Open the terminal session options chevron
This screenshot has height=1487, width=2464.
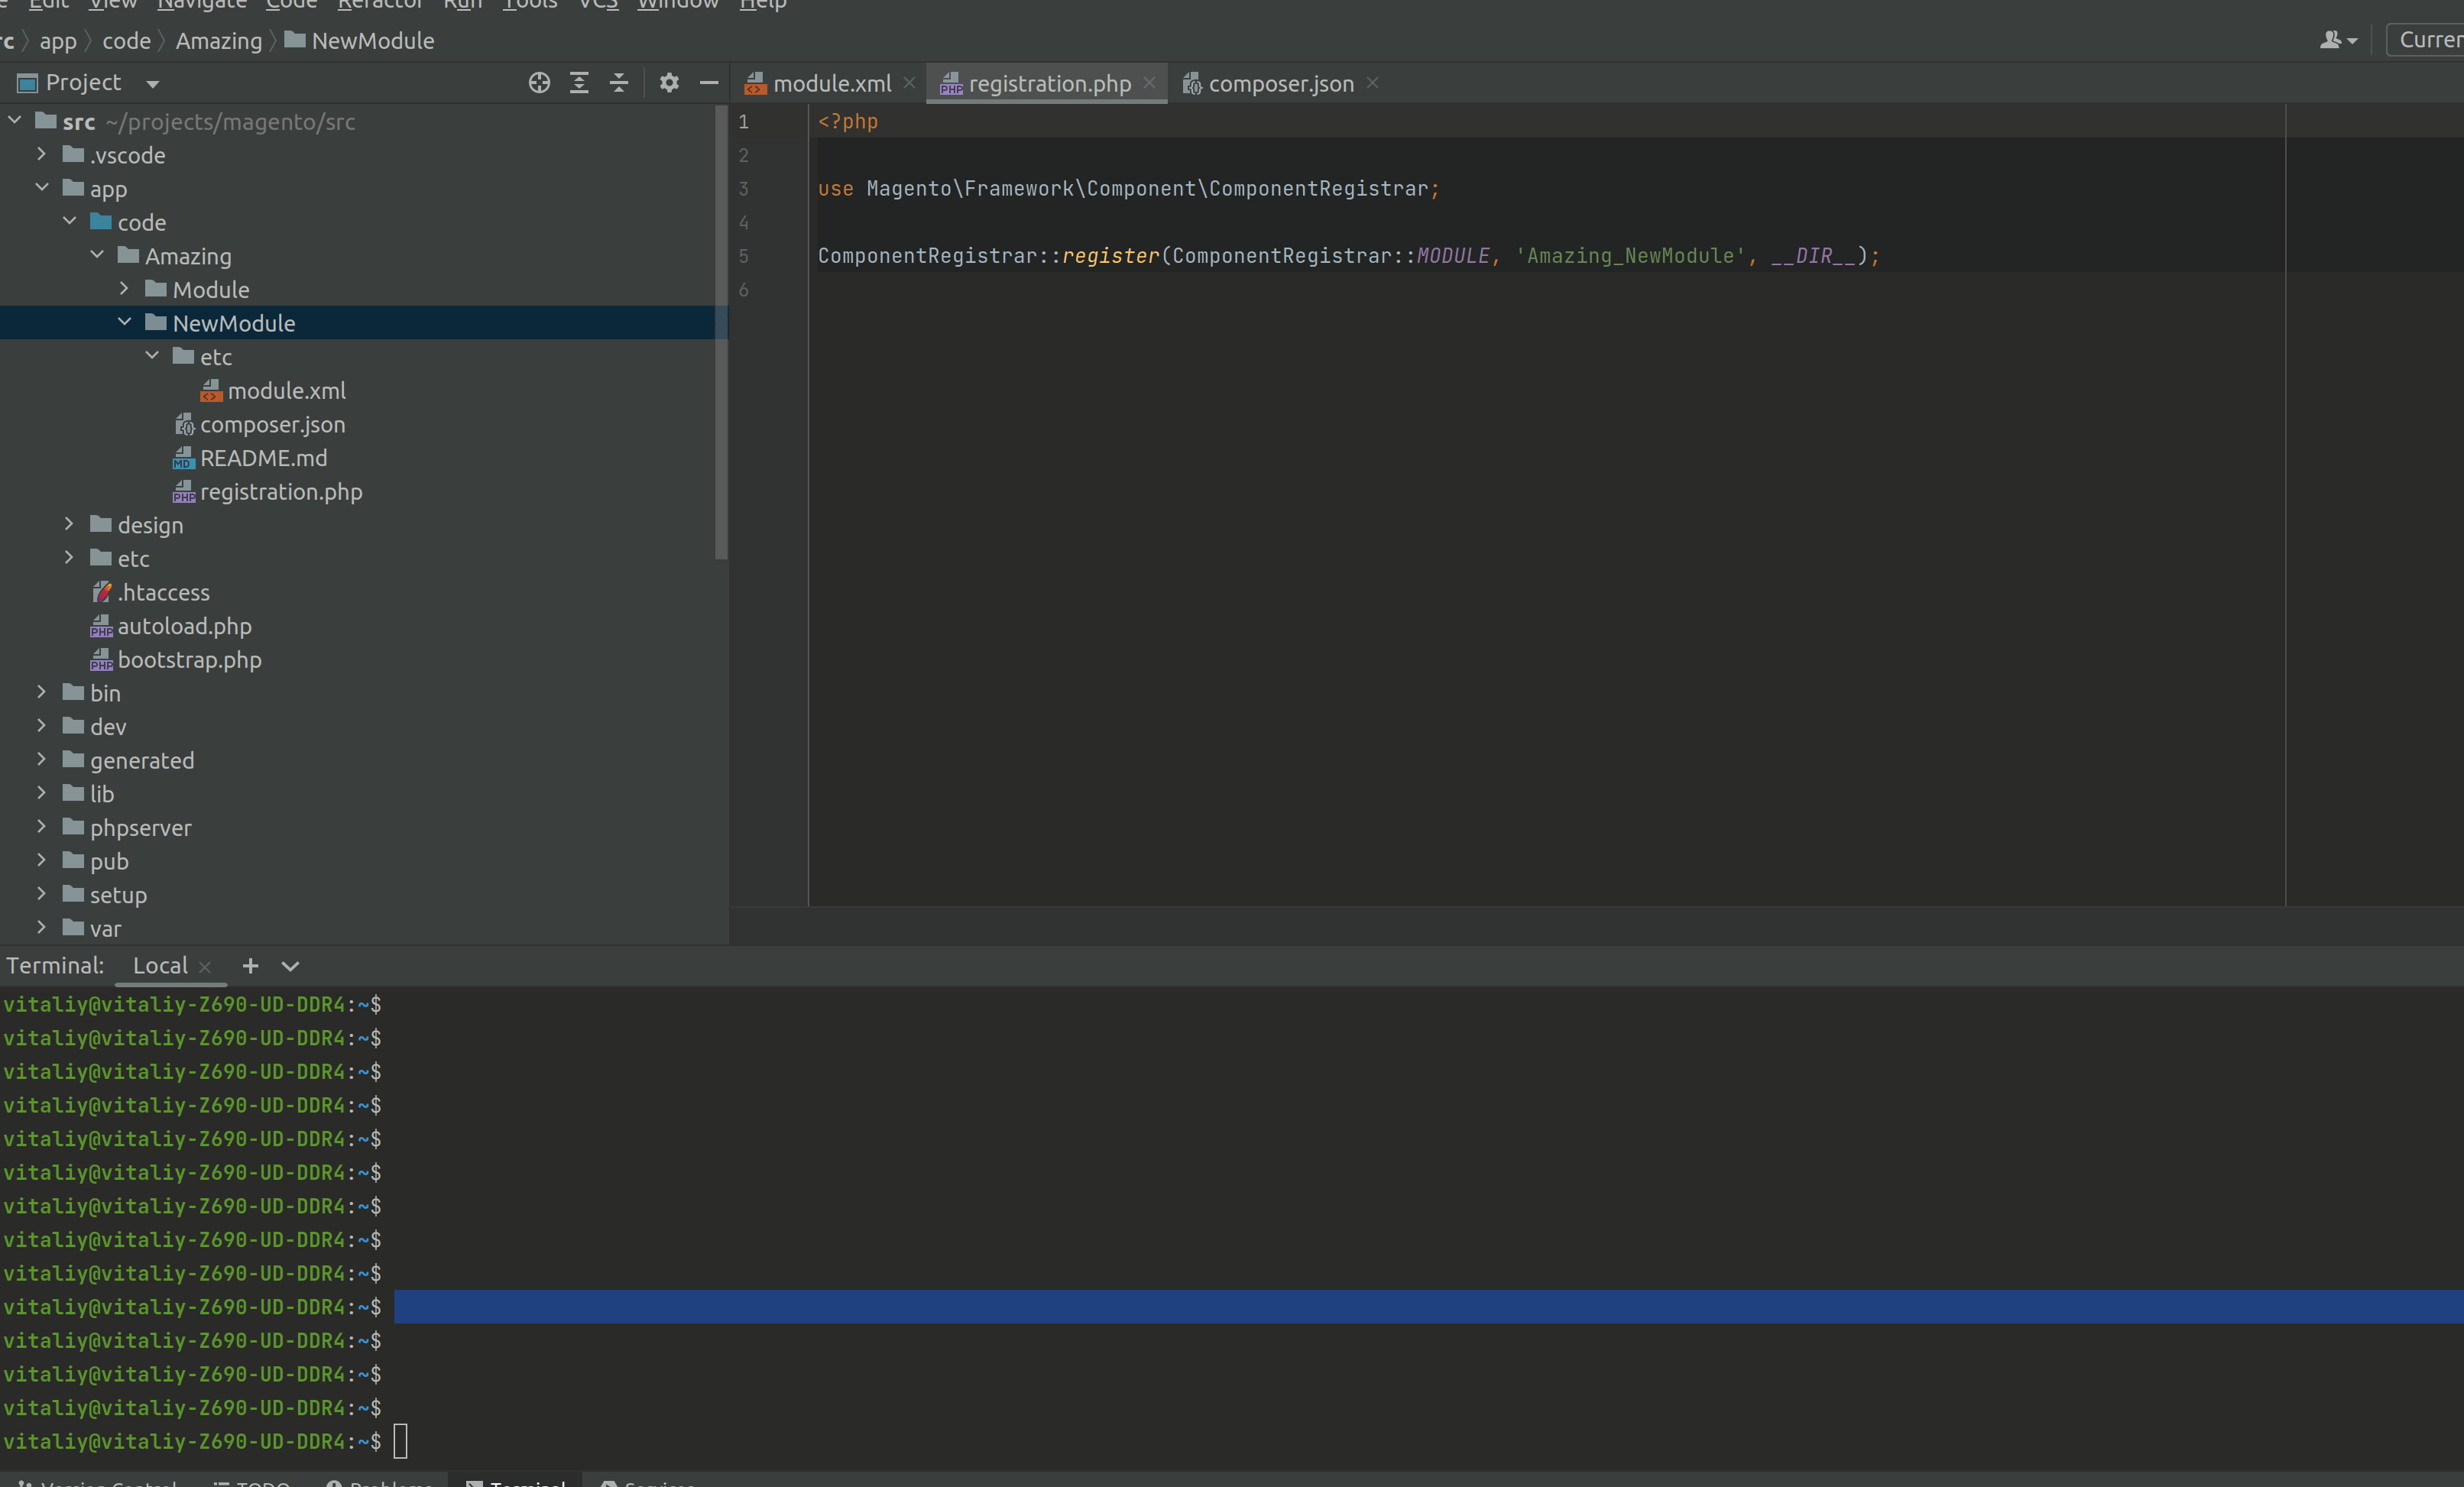(x=290, y=966)
